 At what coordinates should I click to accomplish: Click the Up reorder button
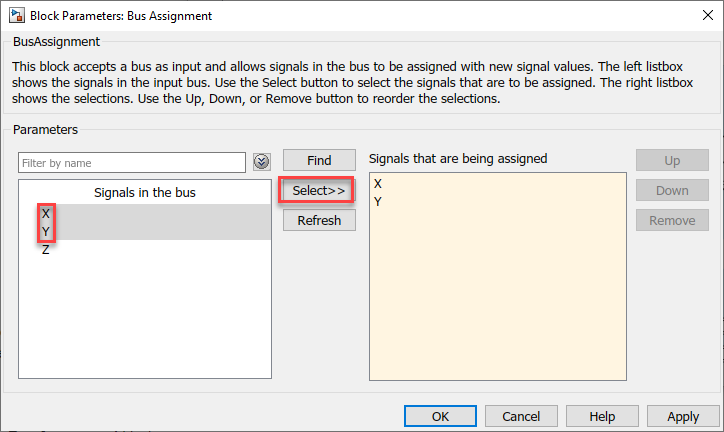pos(672,160)
